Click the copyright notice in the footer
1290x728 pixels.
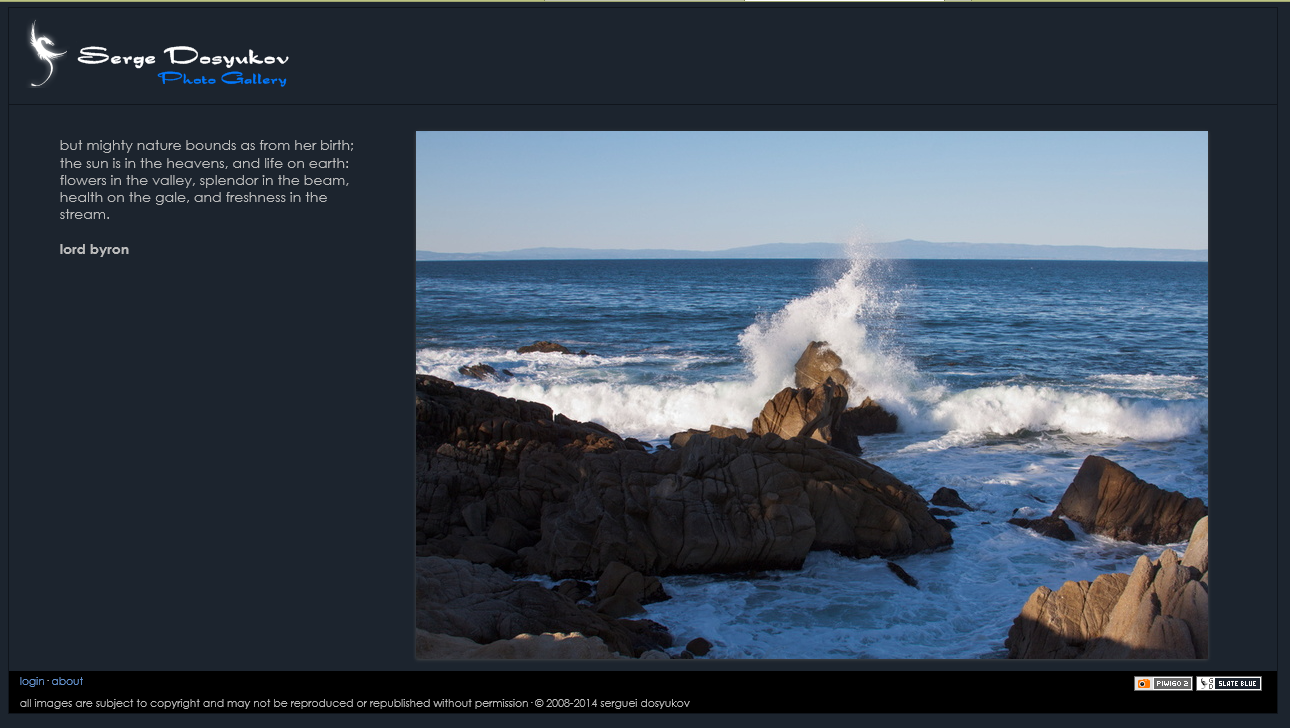point(273,703)
